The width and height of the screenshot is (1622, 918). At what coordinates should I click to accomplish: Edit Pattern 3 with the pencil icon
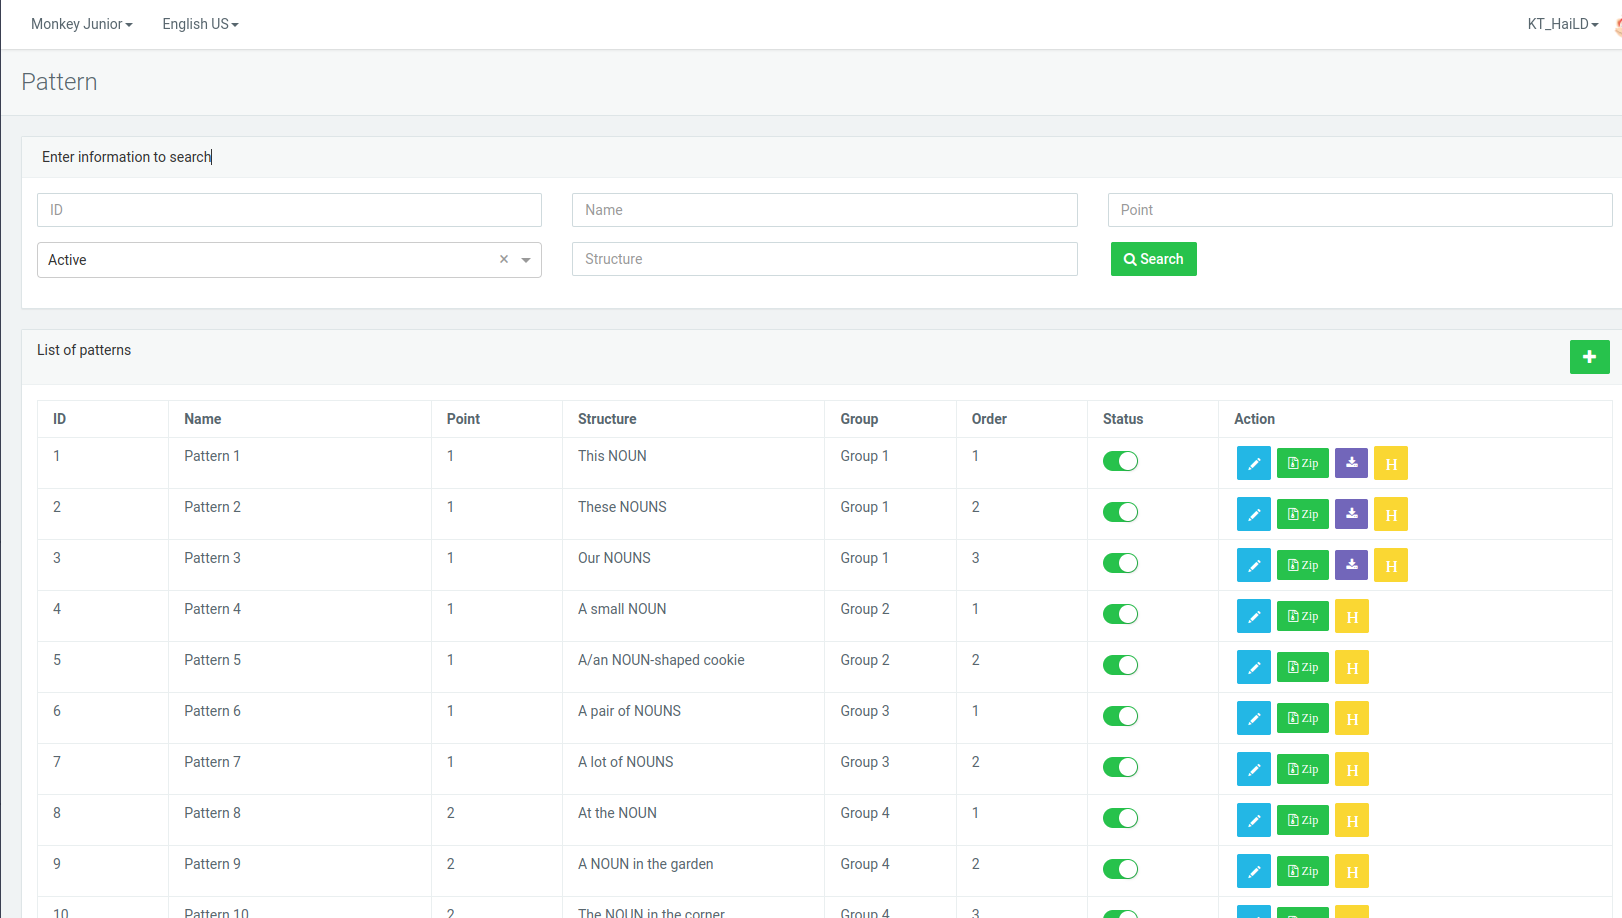(1253, 565)
